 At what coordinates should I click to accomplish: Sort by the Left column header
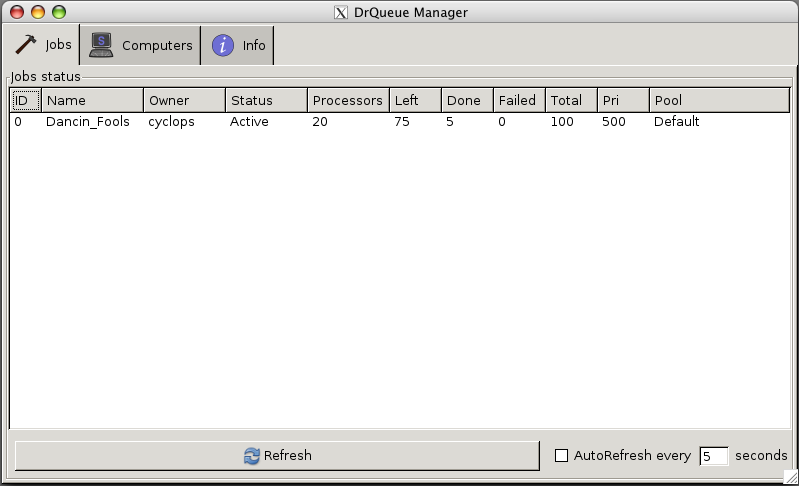point(415,100)
